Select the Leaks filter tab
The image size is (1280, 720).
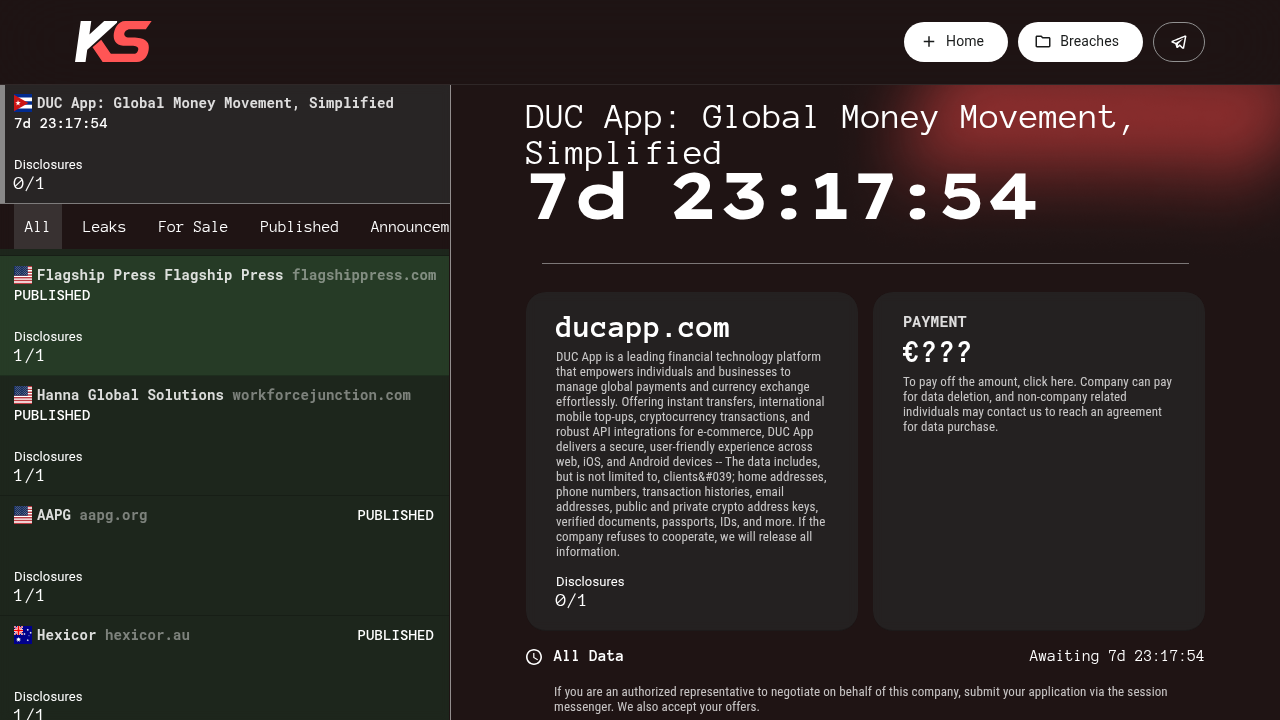(x=104, y=227)
